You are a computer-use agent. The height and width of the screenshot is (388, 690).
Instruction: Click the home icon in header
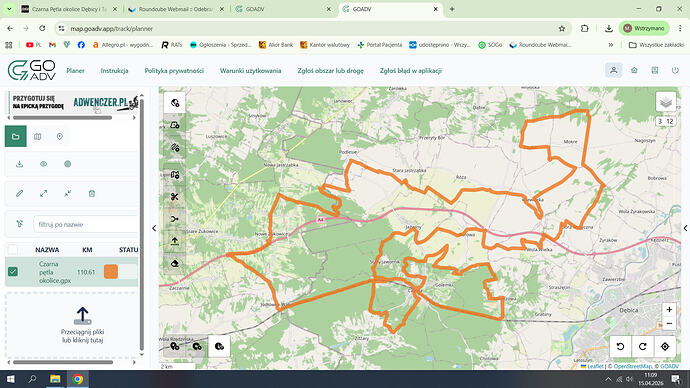pos(634,70)
